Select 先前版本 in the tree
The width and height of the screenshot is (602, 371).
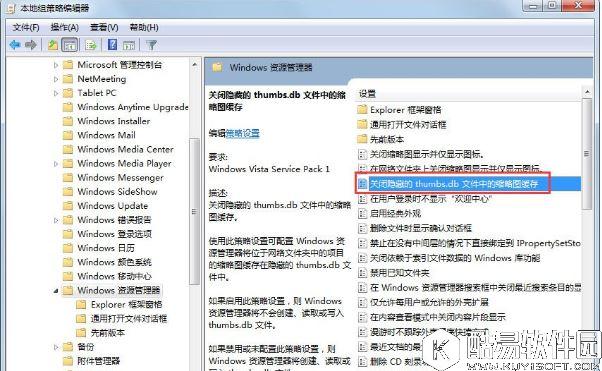pos(108,333)
